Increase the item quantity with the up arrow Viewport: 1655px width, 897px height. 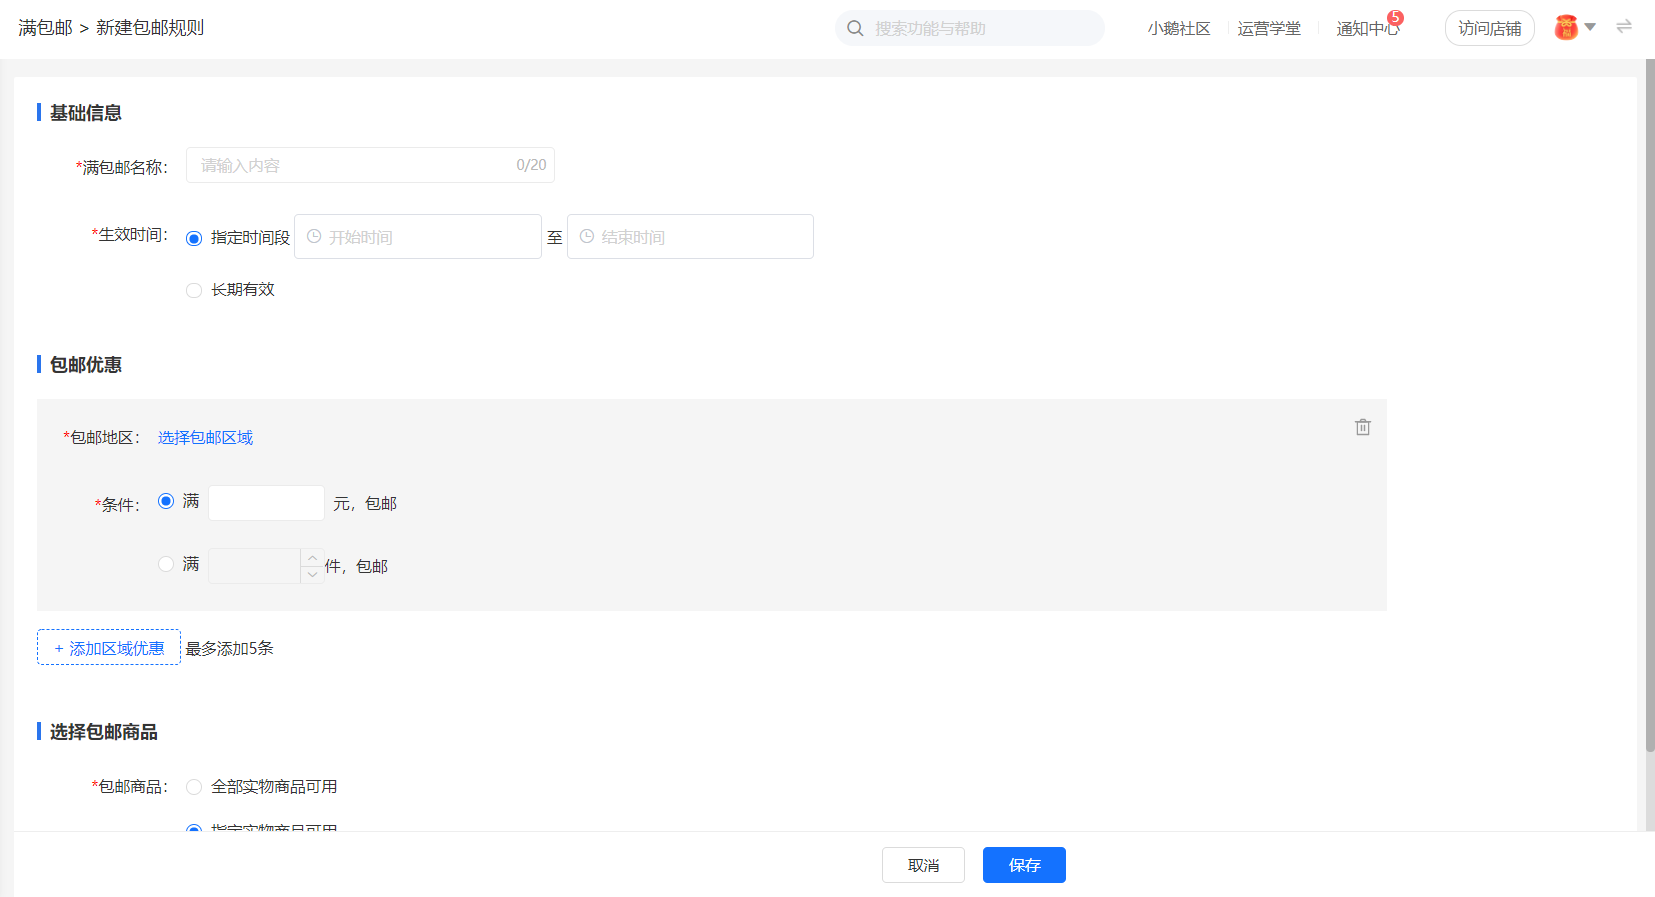[313, 557]
